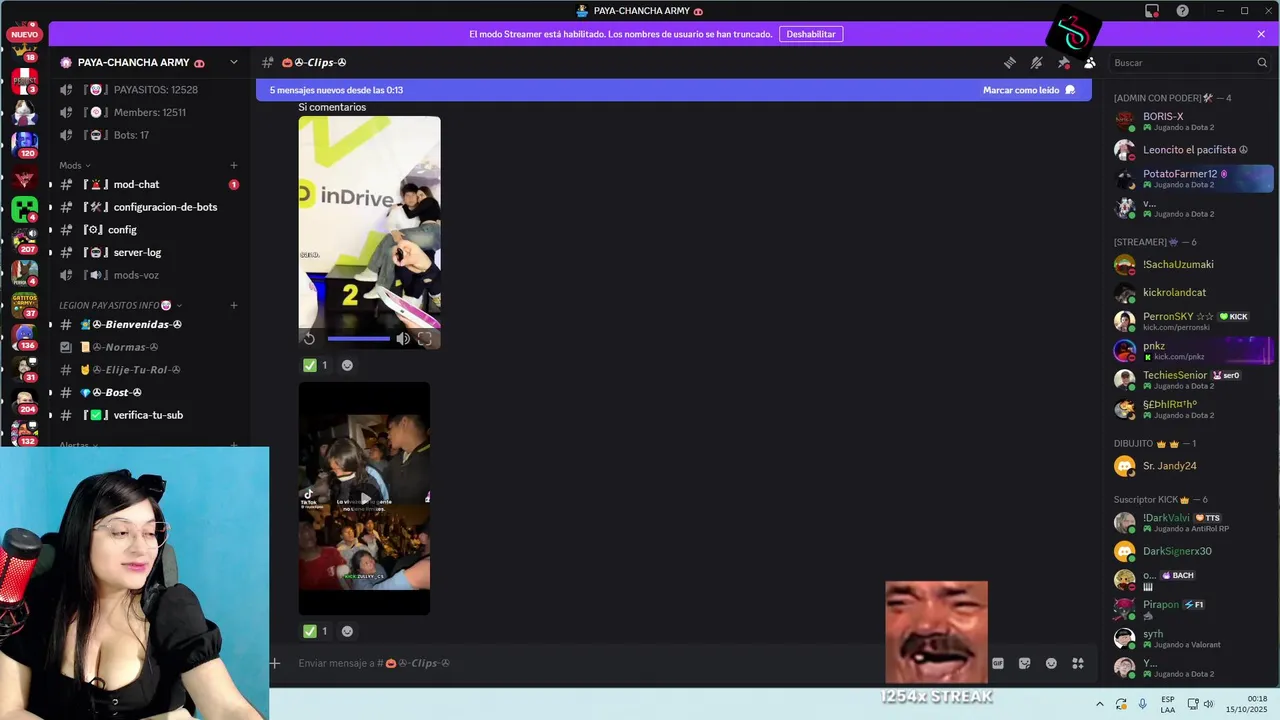Screen dimensions: 1280x720
Task: Open Discord help question mark icon
Action: 1183,11
